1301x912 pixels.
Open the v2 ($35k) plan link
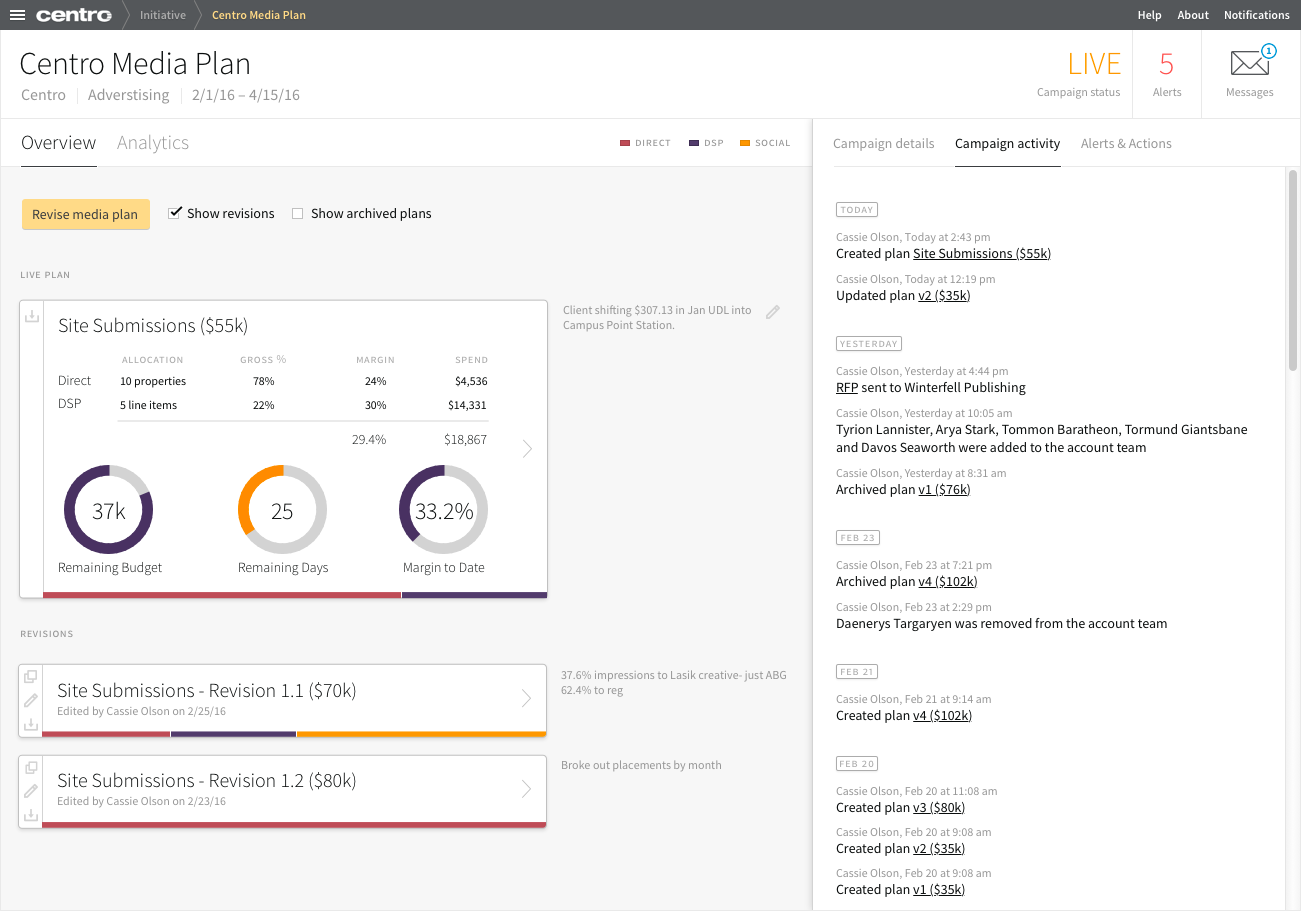point(944,295)
